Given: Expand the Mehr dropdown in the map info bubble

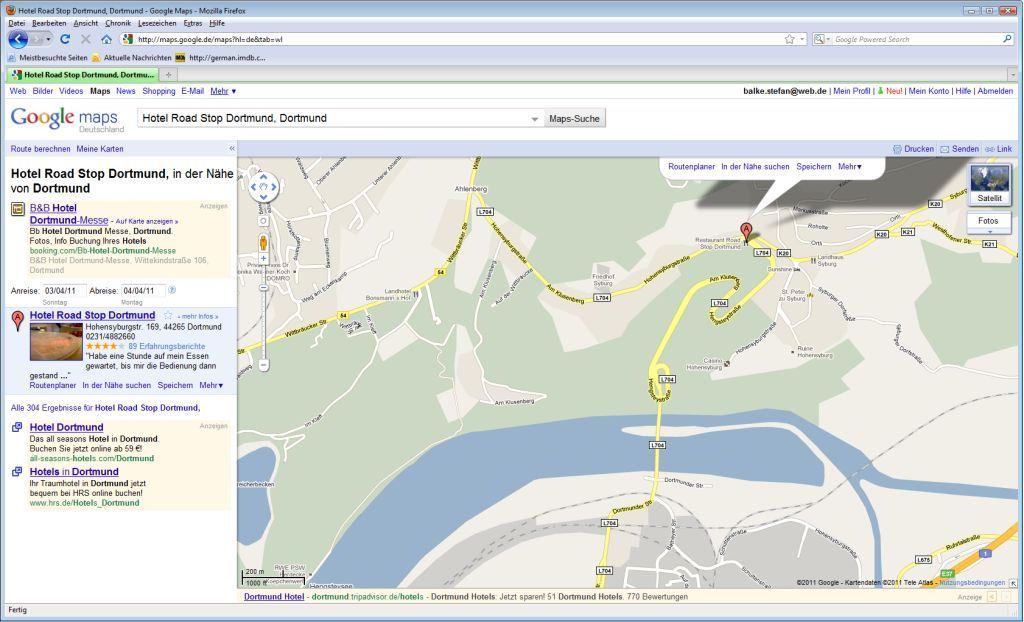Looking at the screenshot, I should click(850, 167).
